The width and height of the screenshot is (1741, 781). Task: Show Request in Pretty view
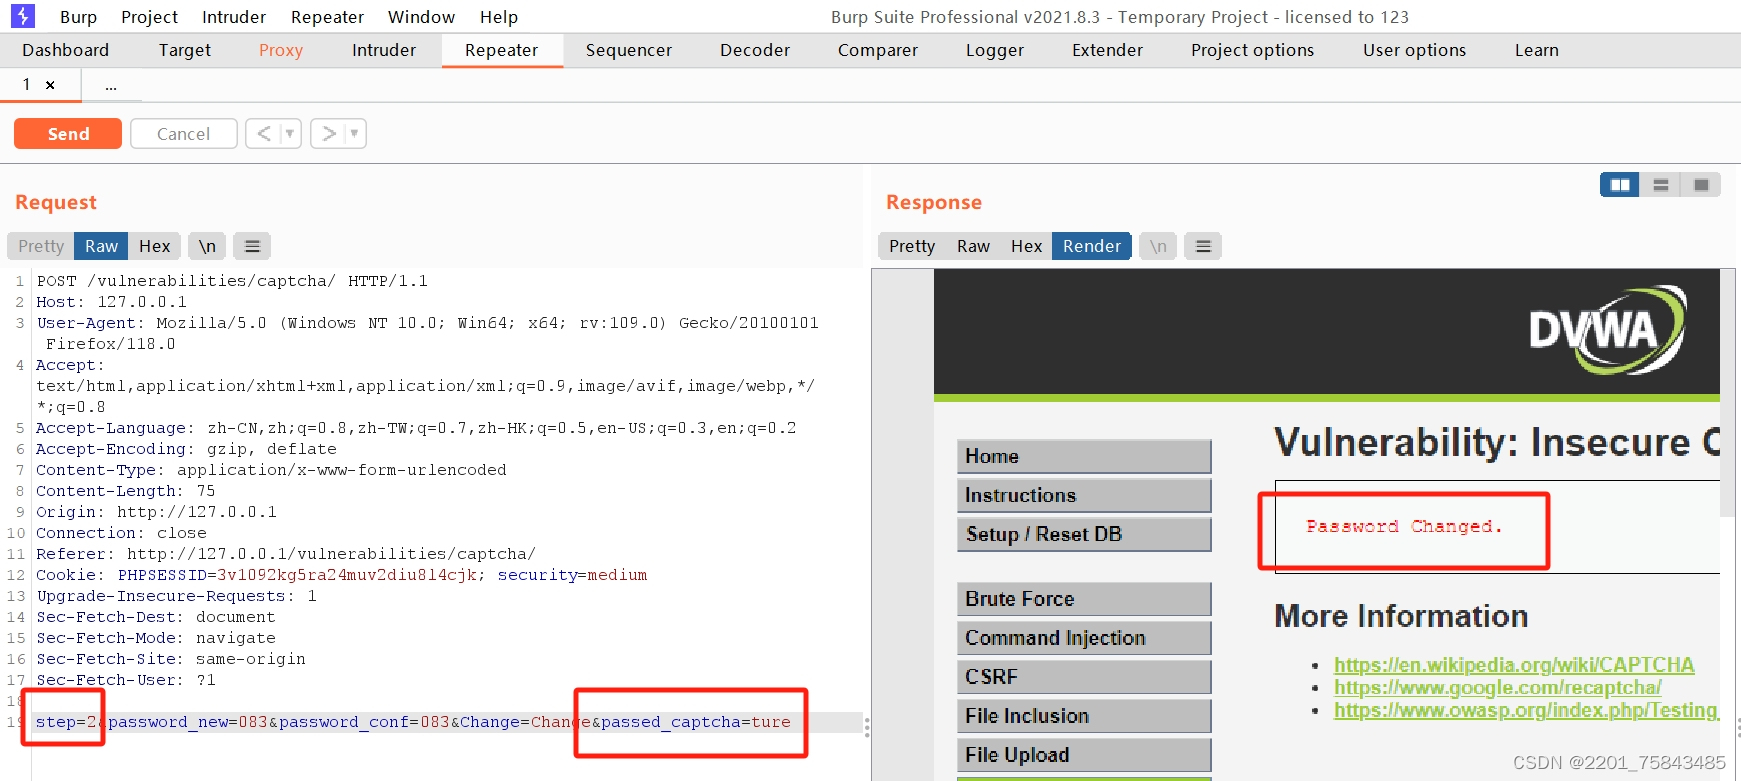(x=41, y=246)
